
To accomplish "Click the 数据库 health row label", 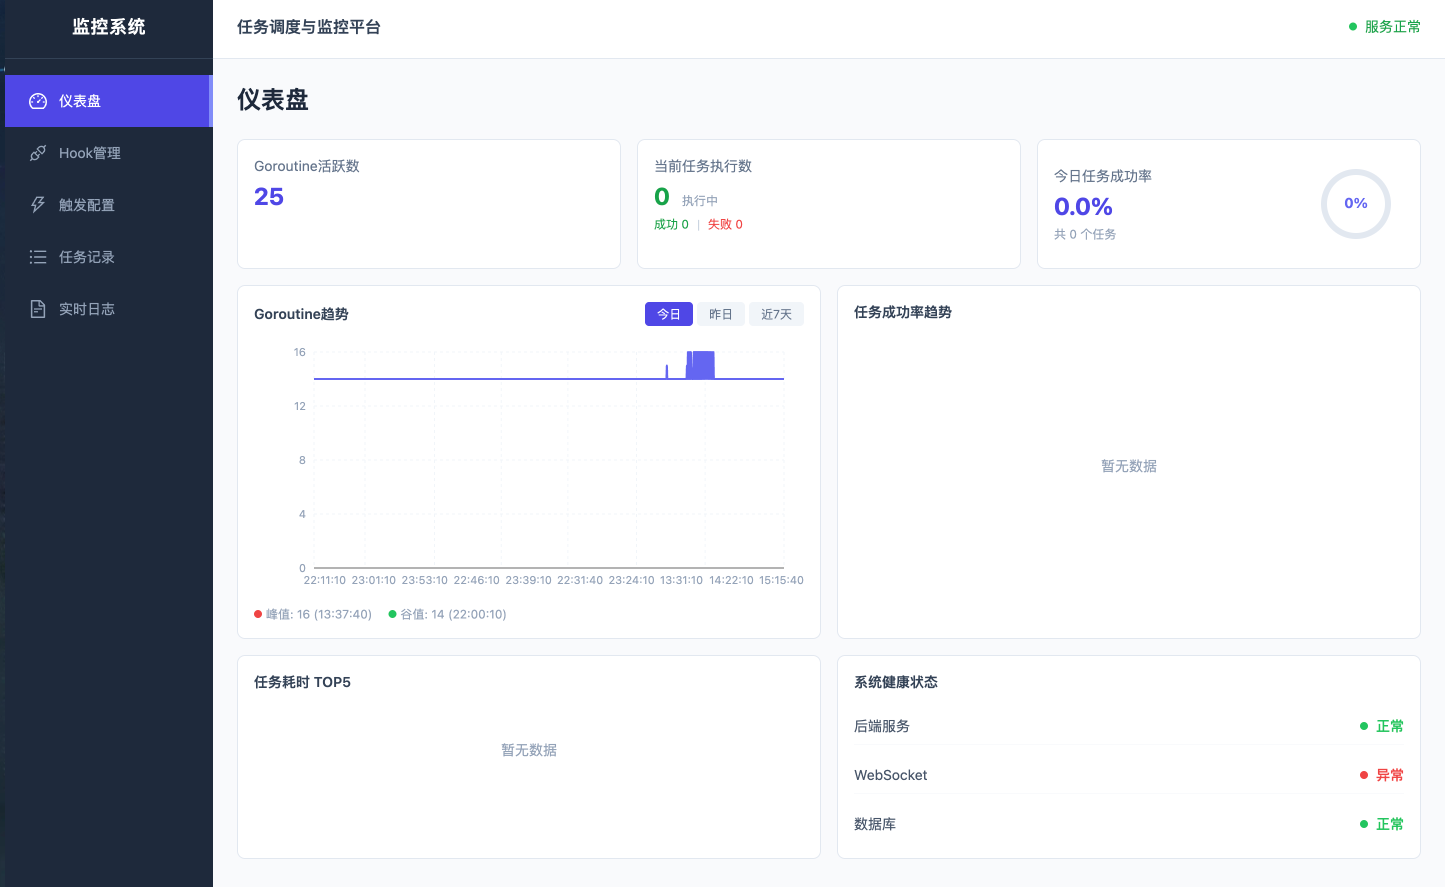I will [x=875, y=824].
